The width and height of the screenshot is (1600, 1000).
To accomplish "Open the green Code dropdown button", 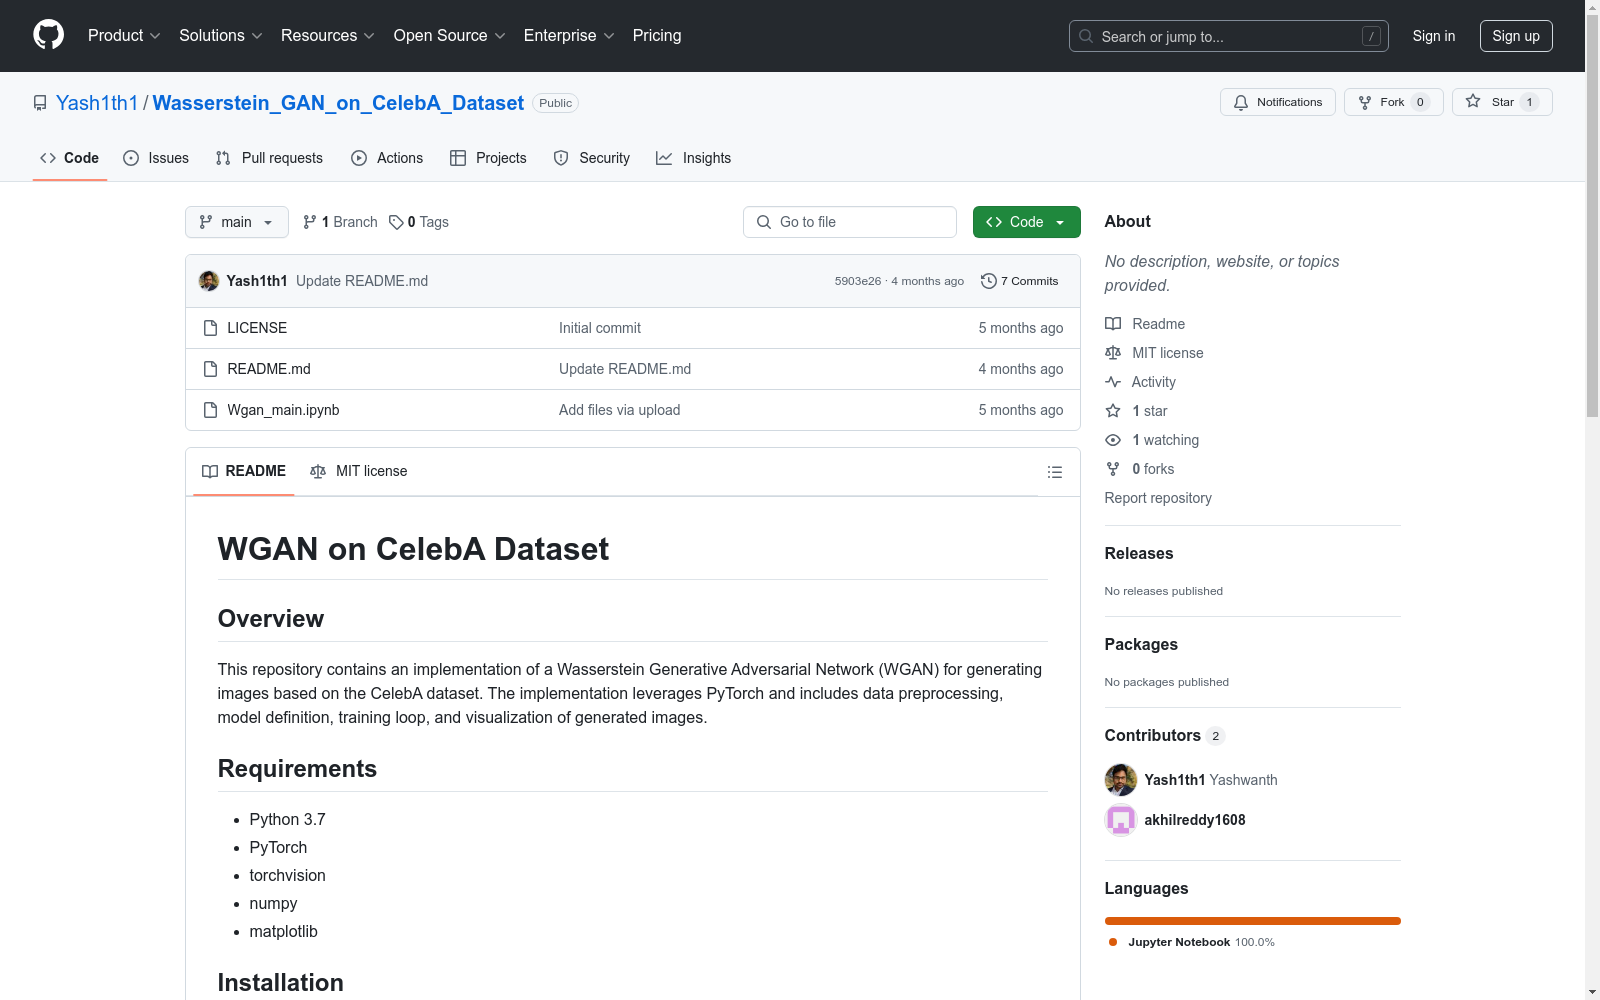I will click(1026, 222).
